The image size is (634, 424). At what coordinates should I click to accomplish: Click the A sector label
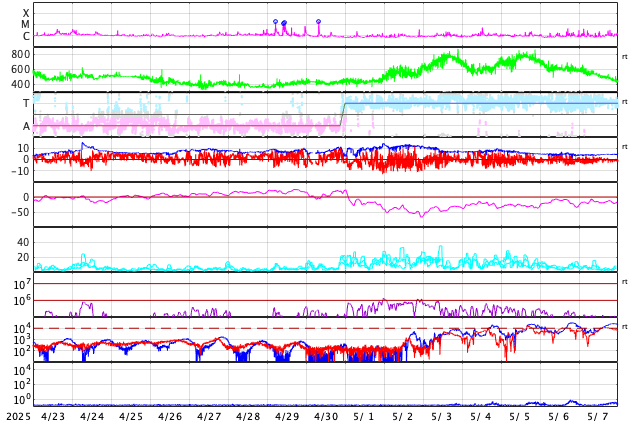point(26,127)
